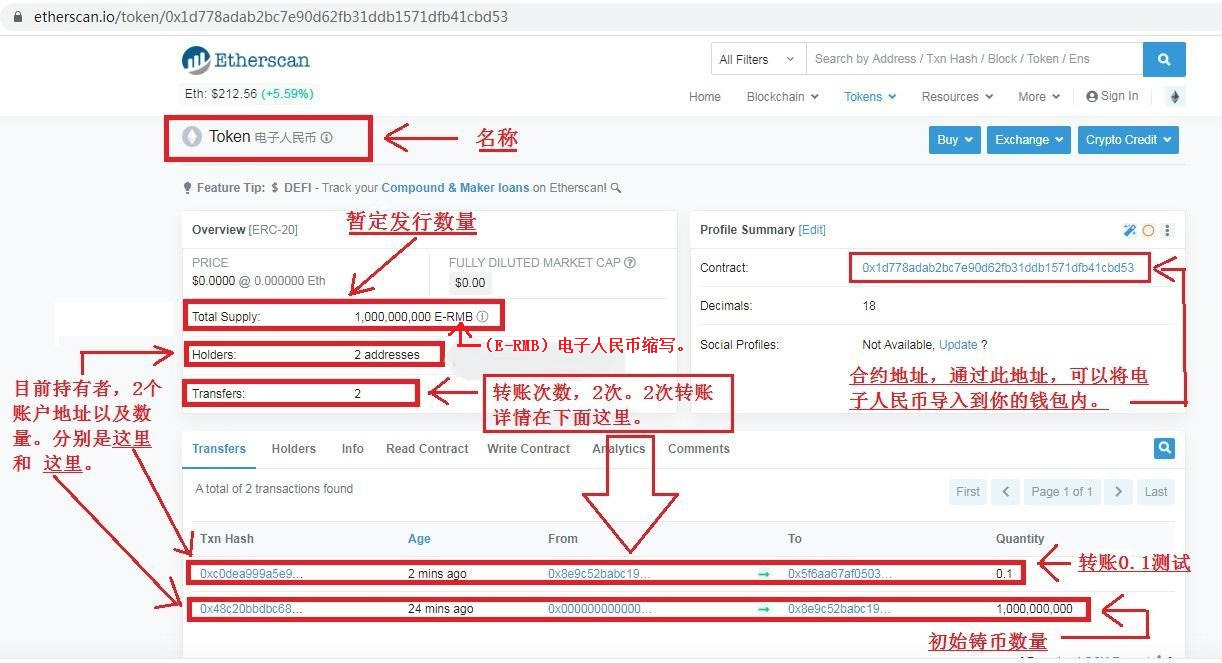The height and width of the screenshot is (663, 1222).
Task: Click the search icon in transfers table
Action: (x=1164, y=448)
